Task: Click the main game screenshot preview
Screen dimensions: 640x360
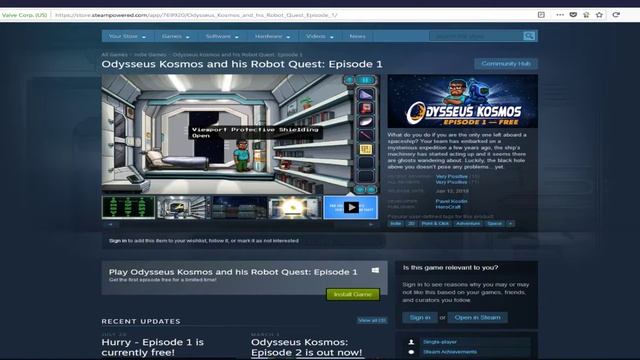Action: (240, 134)
